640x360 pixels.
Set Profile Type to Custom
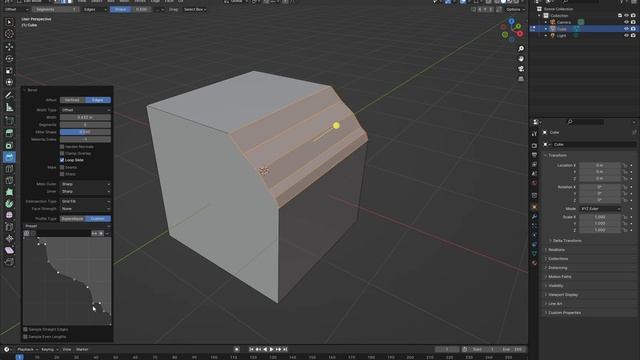(98, 219)
